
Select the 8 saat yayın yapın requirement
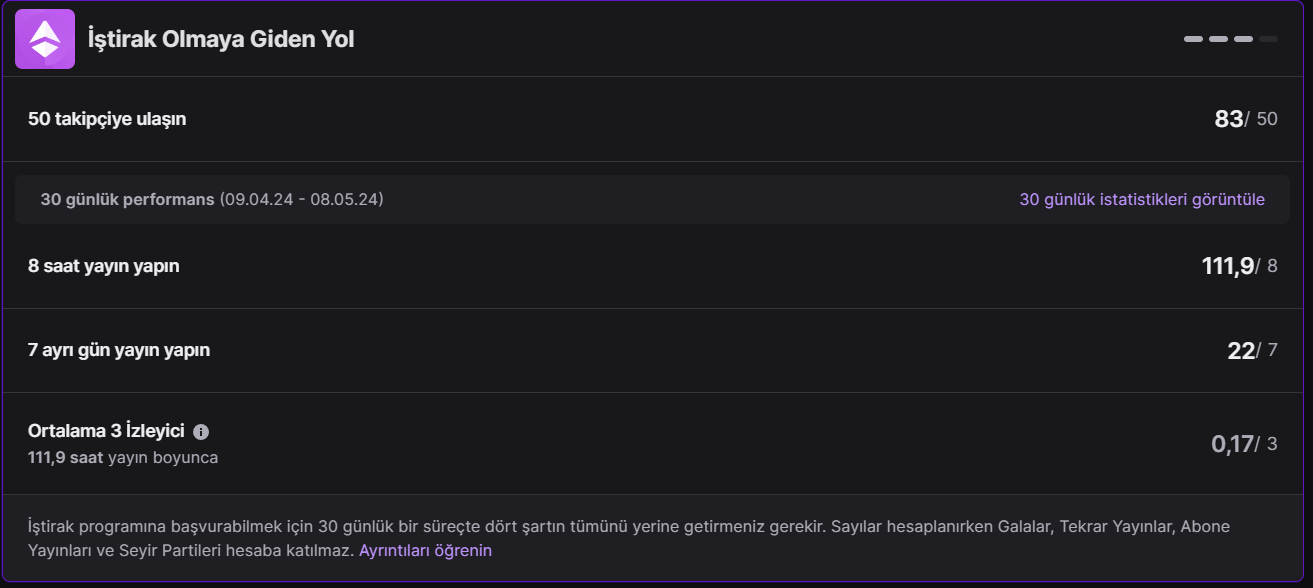pos(104,266)
